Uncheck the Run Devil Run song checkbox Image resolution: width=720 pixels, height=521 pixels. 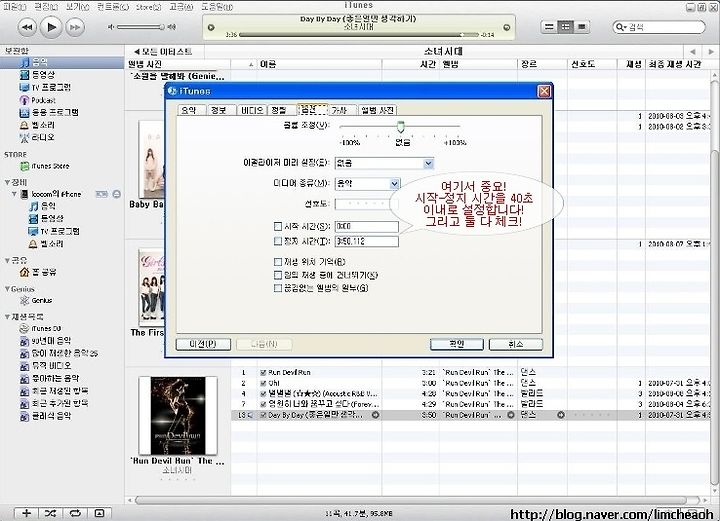coord(263,372)
